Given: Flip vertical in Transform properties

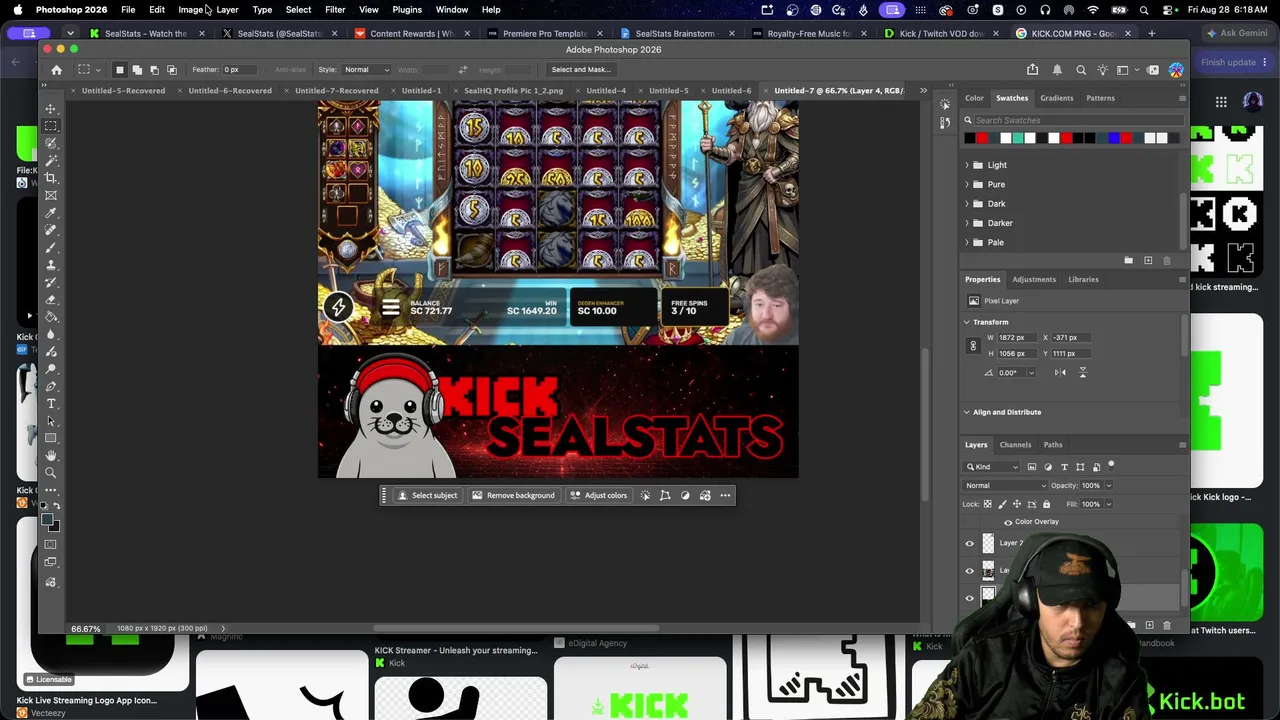Looking at the screenshot, I should coord(1082,373).
